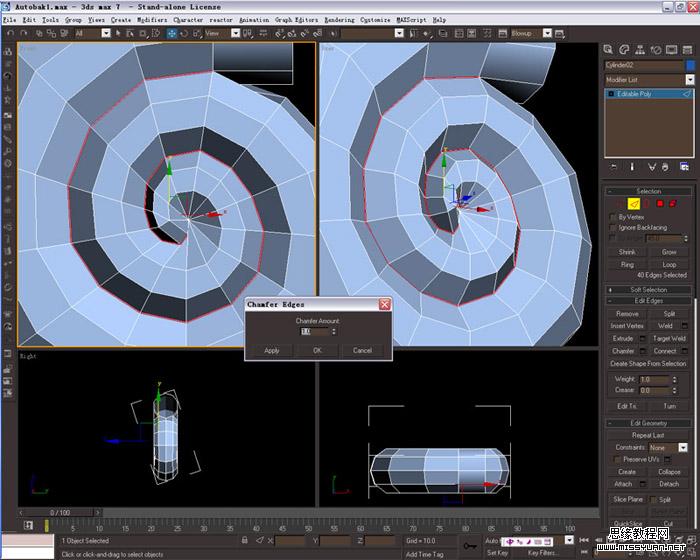700x560 pixels.
Task: Open the Motion command panel tab
Action: click(x=656, y=50)
